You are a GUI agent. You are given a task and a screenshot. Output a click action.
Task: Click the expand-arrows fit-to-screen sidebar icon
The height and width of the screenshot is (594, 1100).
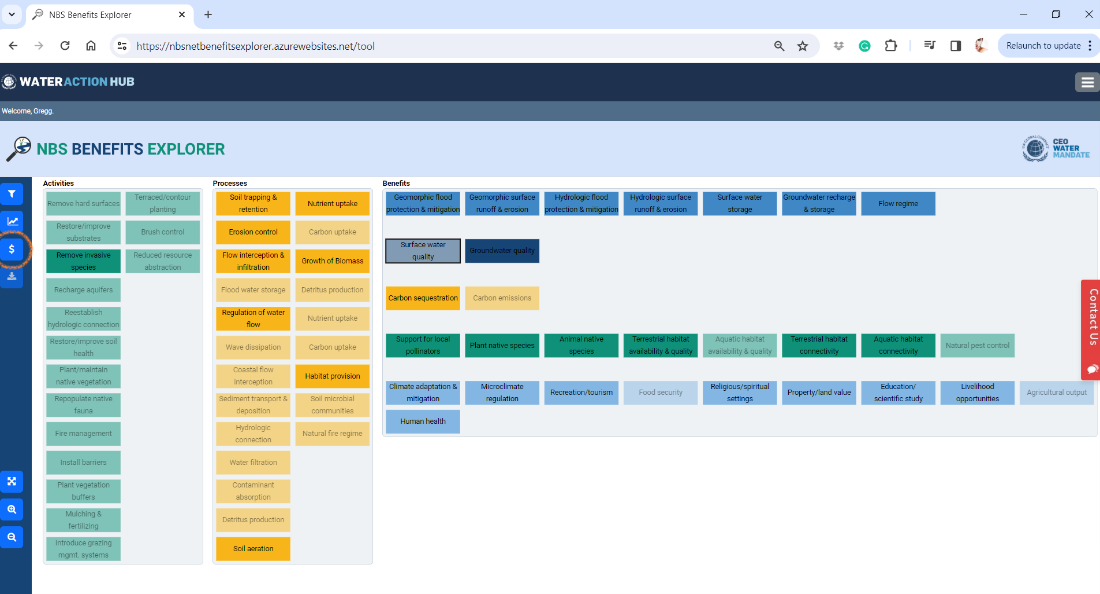coord(12,482)
